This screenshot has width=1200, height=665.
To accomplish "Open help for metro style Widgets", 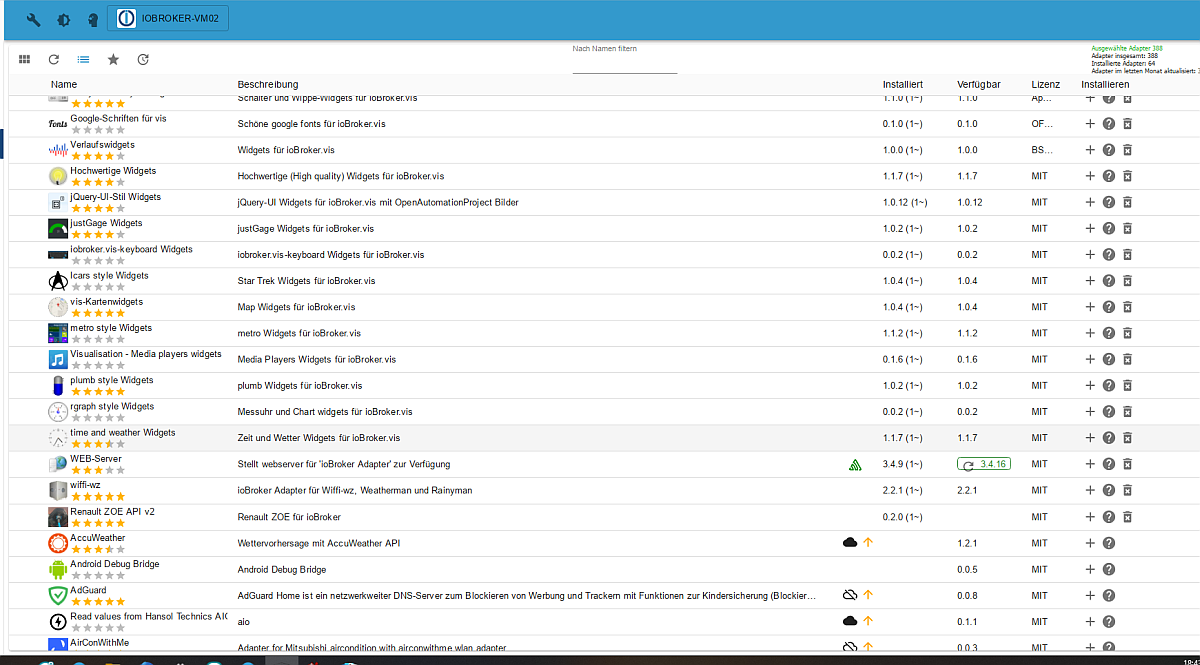I will click(1109, 333).
